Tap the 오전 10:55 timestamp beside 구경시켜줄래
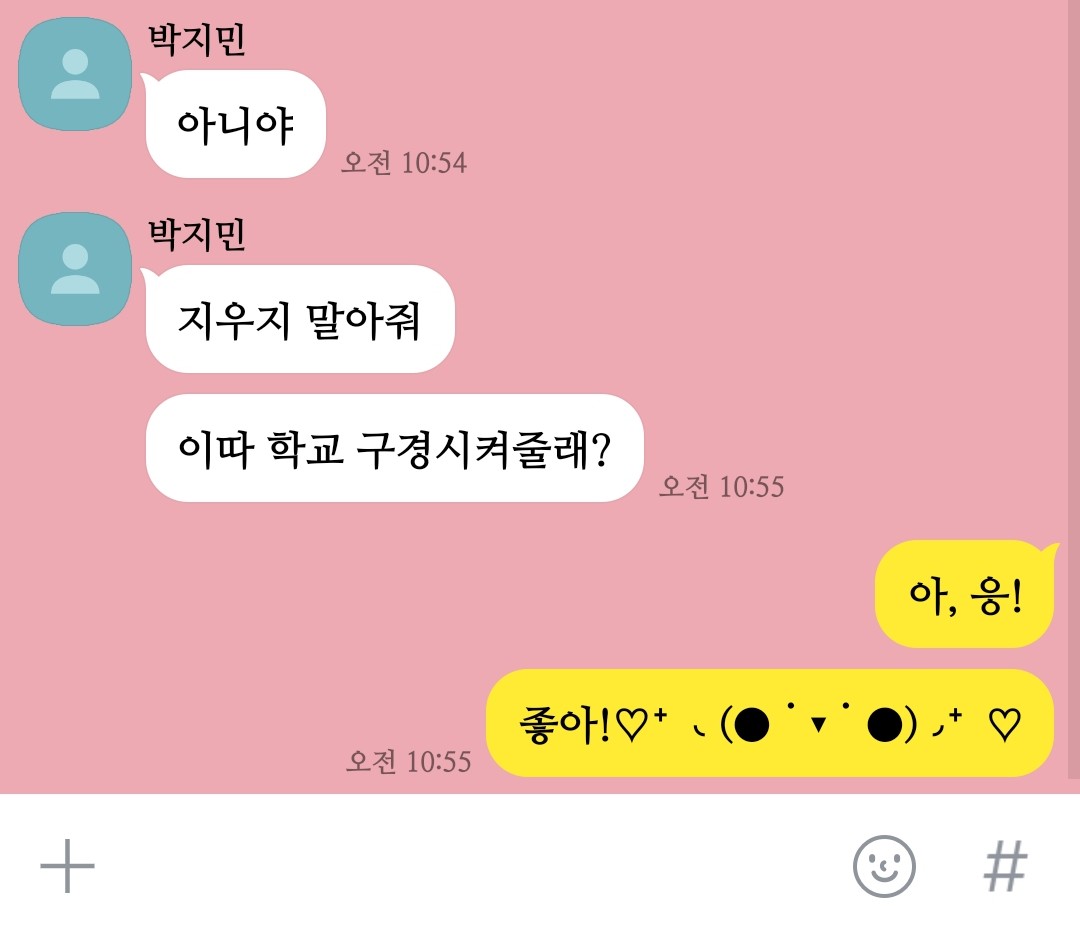The width and height of the screenshot is (1080, 938). (x=721, y=486)
